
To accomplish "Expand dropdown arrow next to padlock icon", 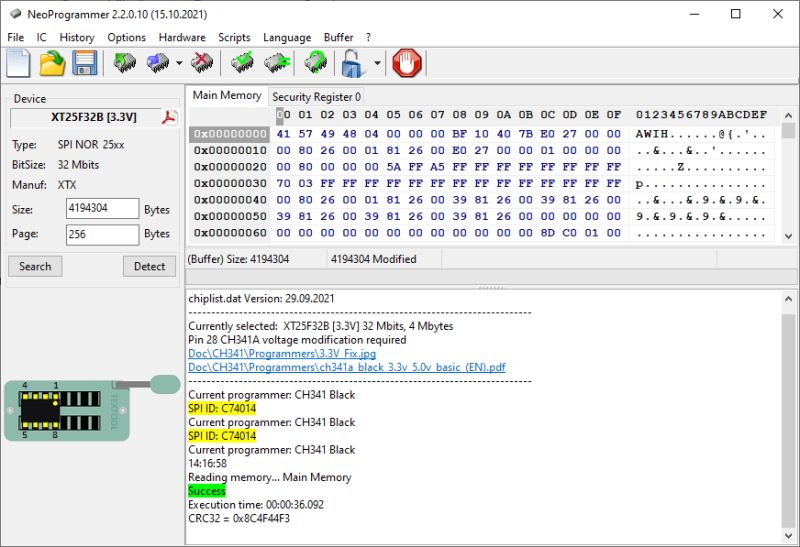I will 377,63.
